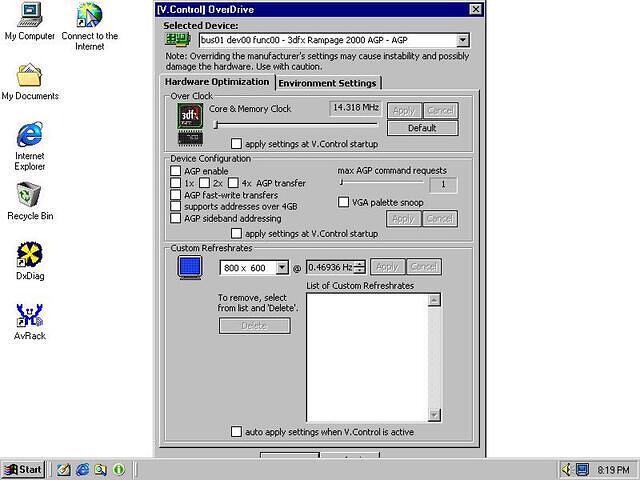640x480 pixels.
Task: Enable the AGP enable checkbox
Action: pos(176,171)
